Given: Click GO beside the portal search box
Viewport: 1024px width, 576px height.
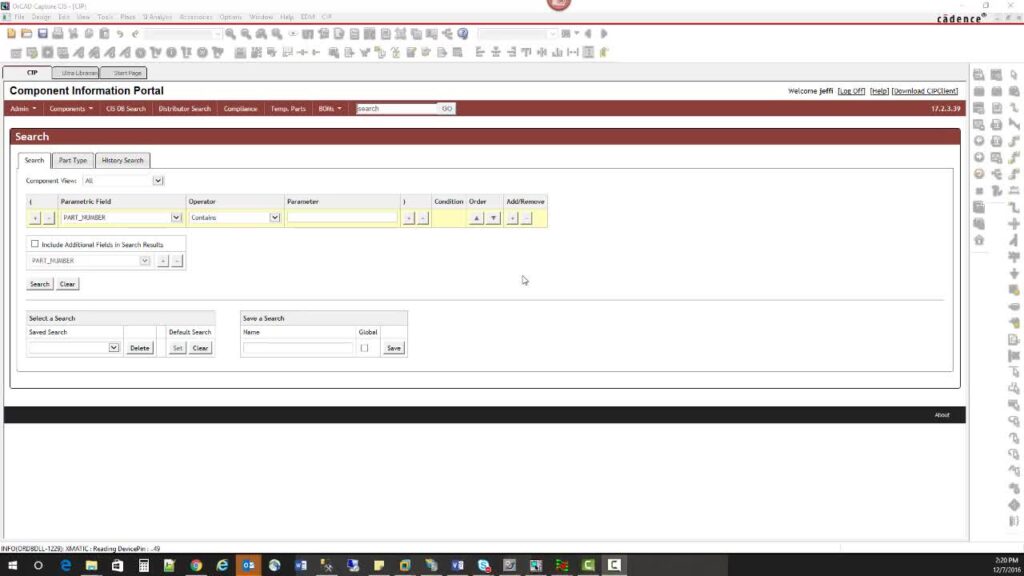Looking at the screenshot, I should point(447,109).
